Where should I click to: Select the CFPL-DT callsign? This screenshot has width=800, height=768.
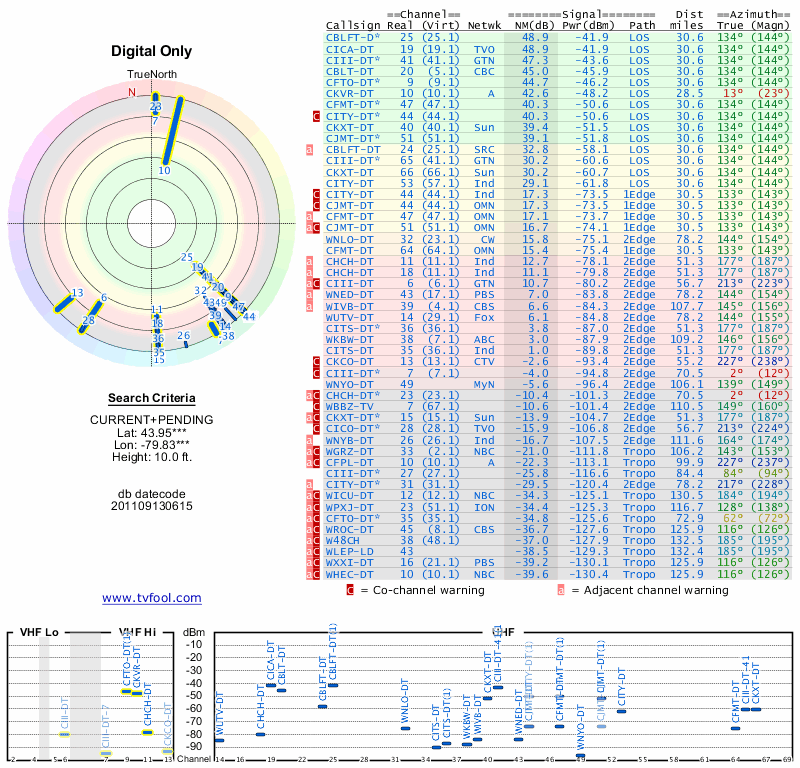tap(350, 463)
